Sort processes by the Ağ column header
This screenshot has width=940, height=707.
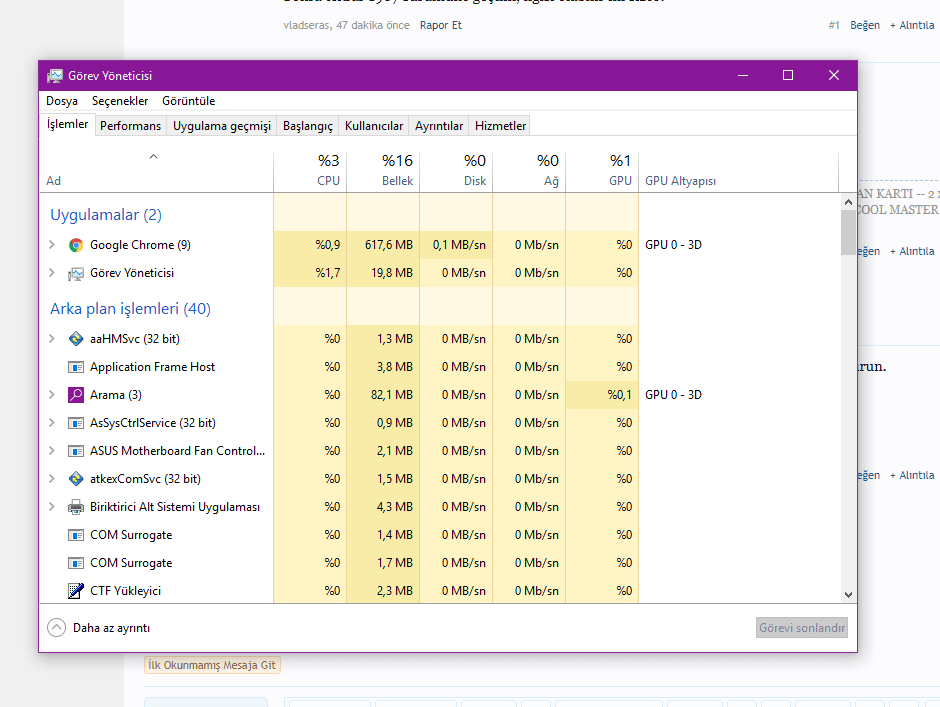click(529, 171)
